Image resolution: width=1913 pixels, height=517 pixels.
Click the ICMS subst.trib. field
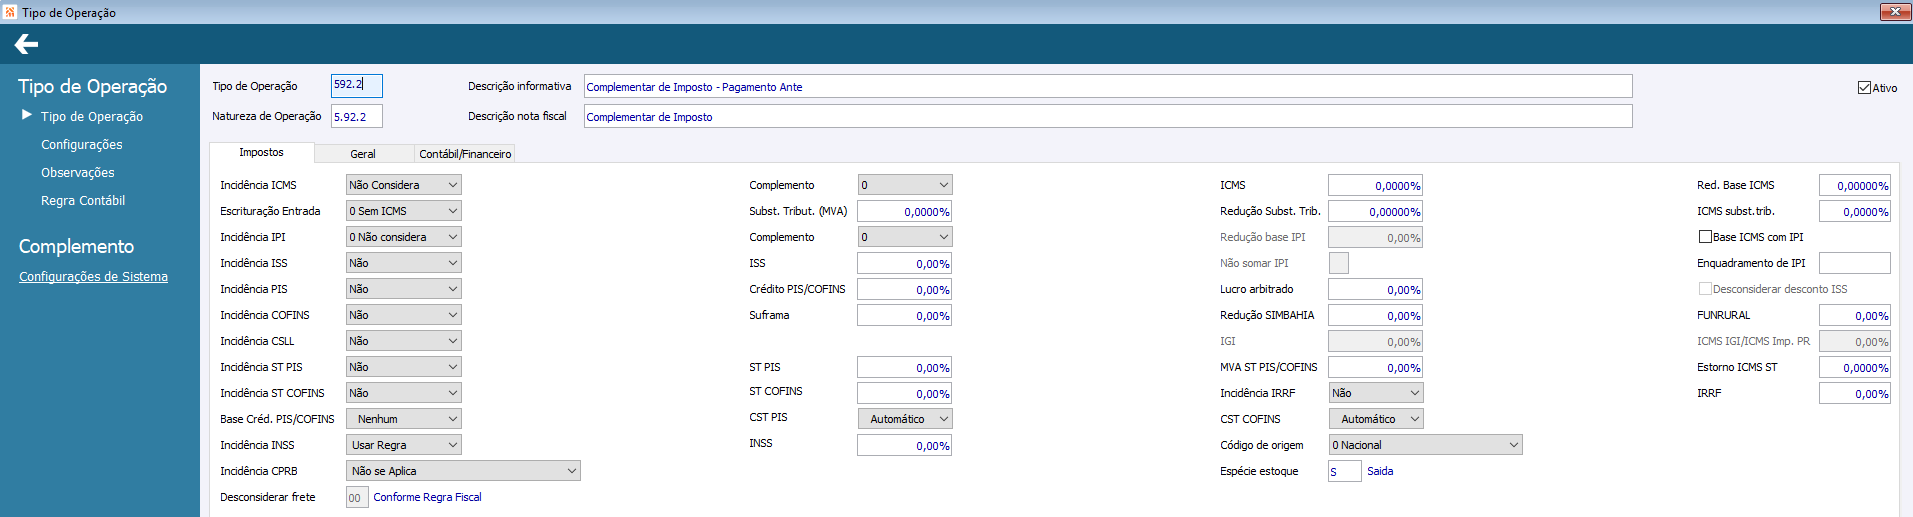pos(1855,211)
